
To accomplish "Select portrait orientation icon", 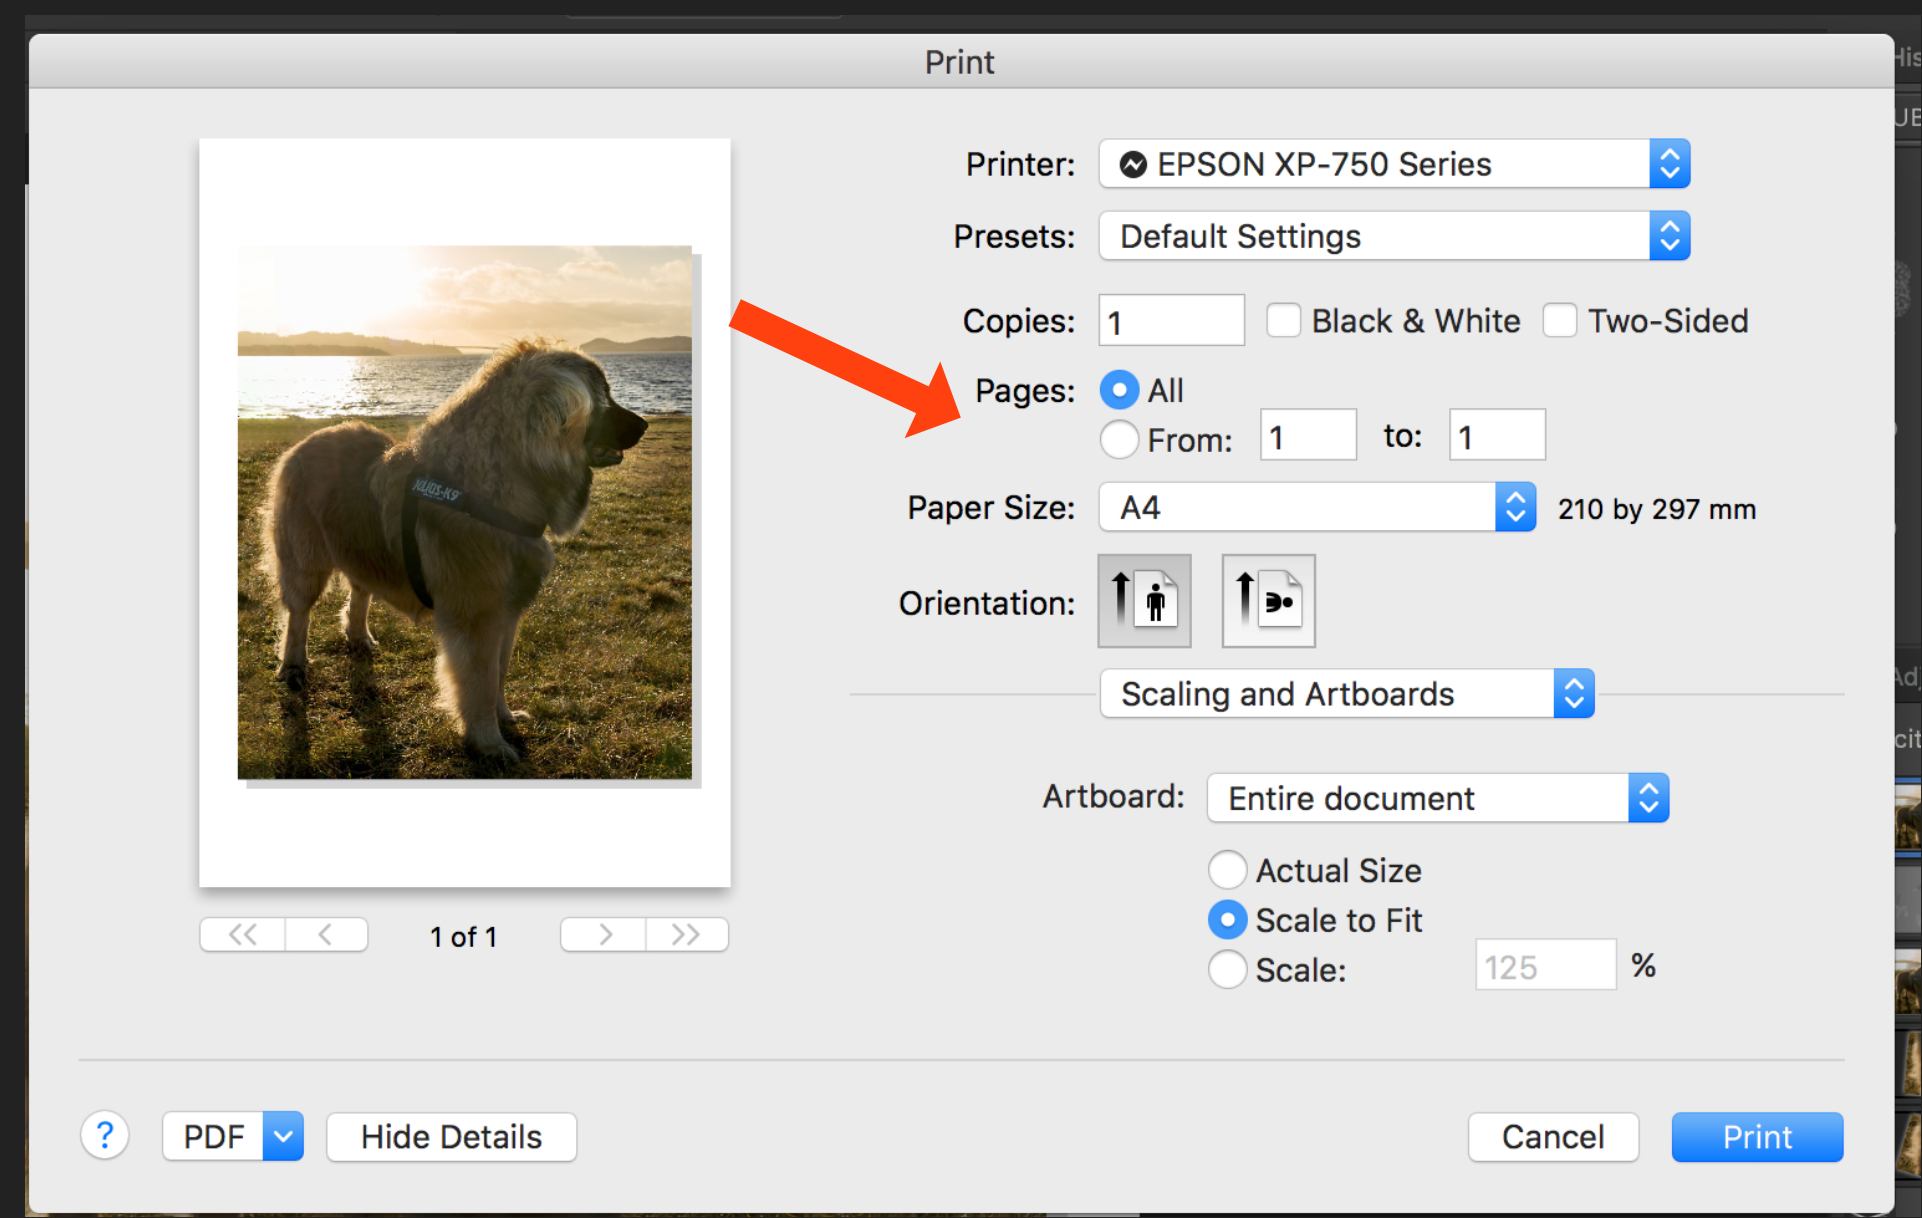I will click(1144, 601).
